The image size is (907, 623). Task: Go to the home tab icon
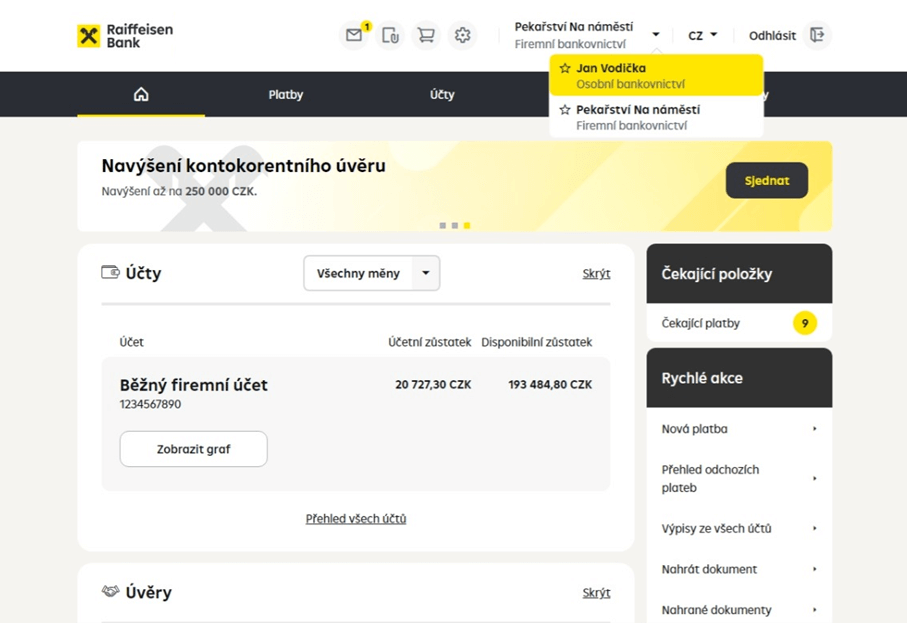(141, 94)
